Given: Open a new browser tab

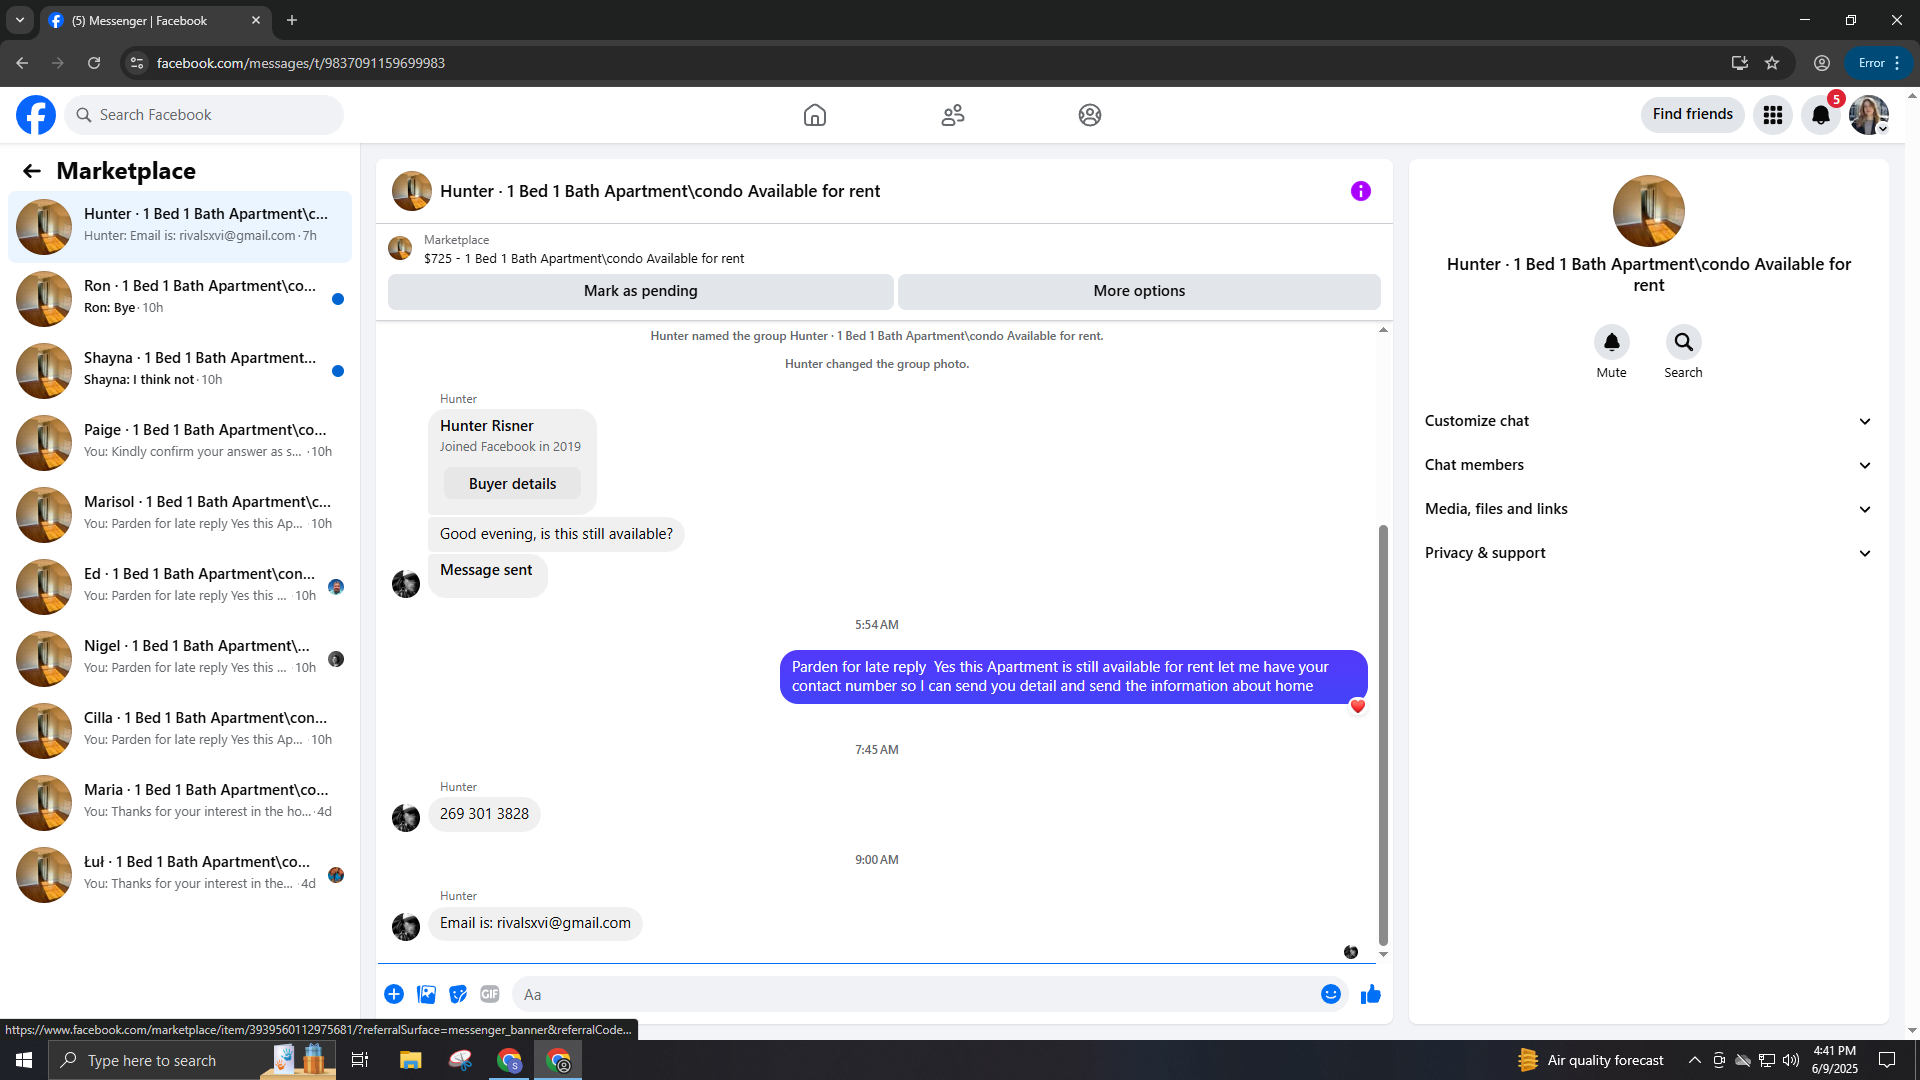Looking at the screenshot, I should pos(292,20).
